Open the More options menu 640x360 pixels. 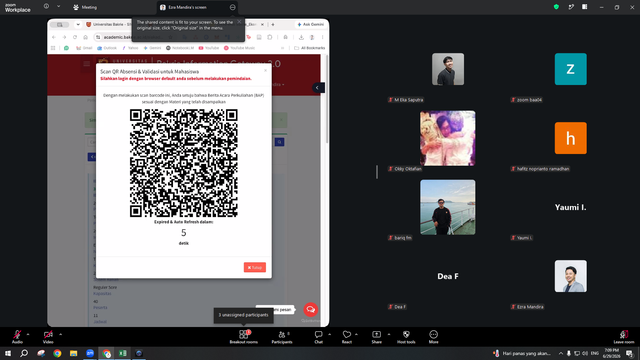tap(433, 337)
